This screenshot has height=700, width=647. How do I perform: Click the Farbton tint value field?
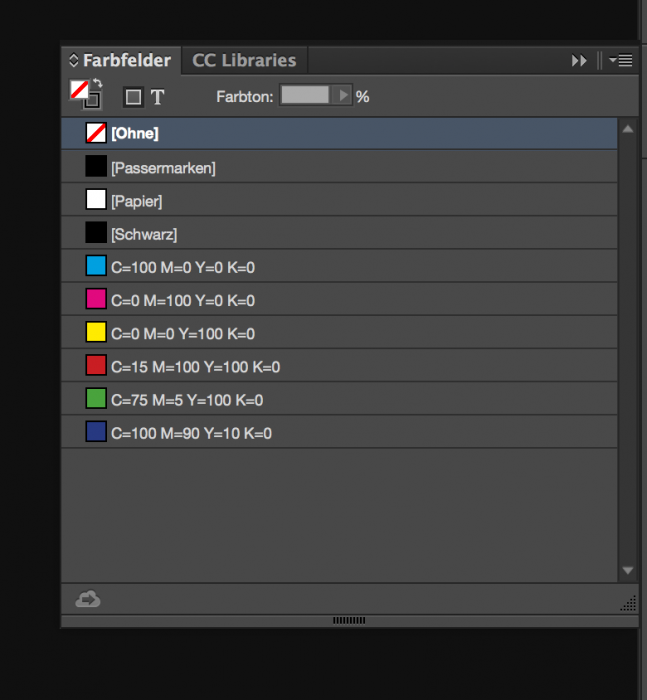[x=305, y=95]
